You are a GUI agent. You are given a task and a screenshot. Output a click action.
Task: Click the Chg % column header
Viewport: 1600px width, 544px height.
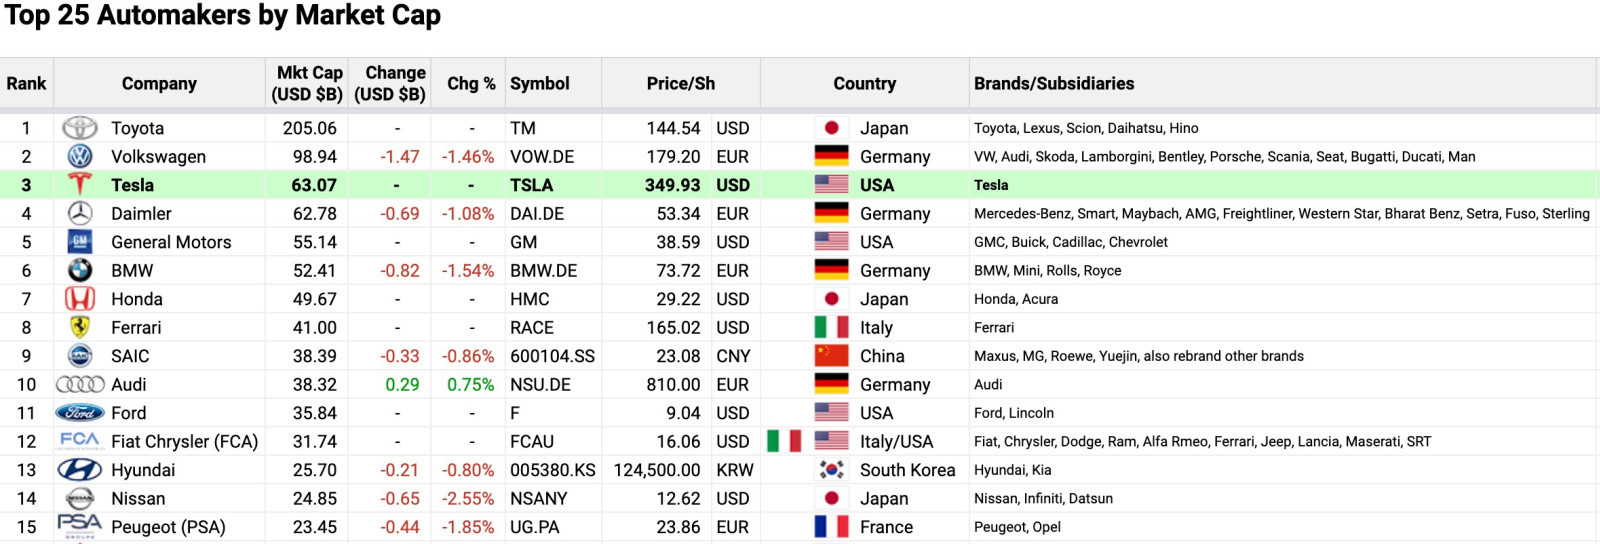click(471, 83)
